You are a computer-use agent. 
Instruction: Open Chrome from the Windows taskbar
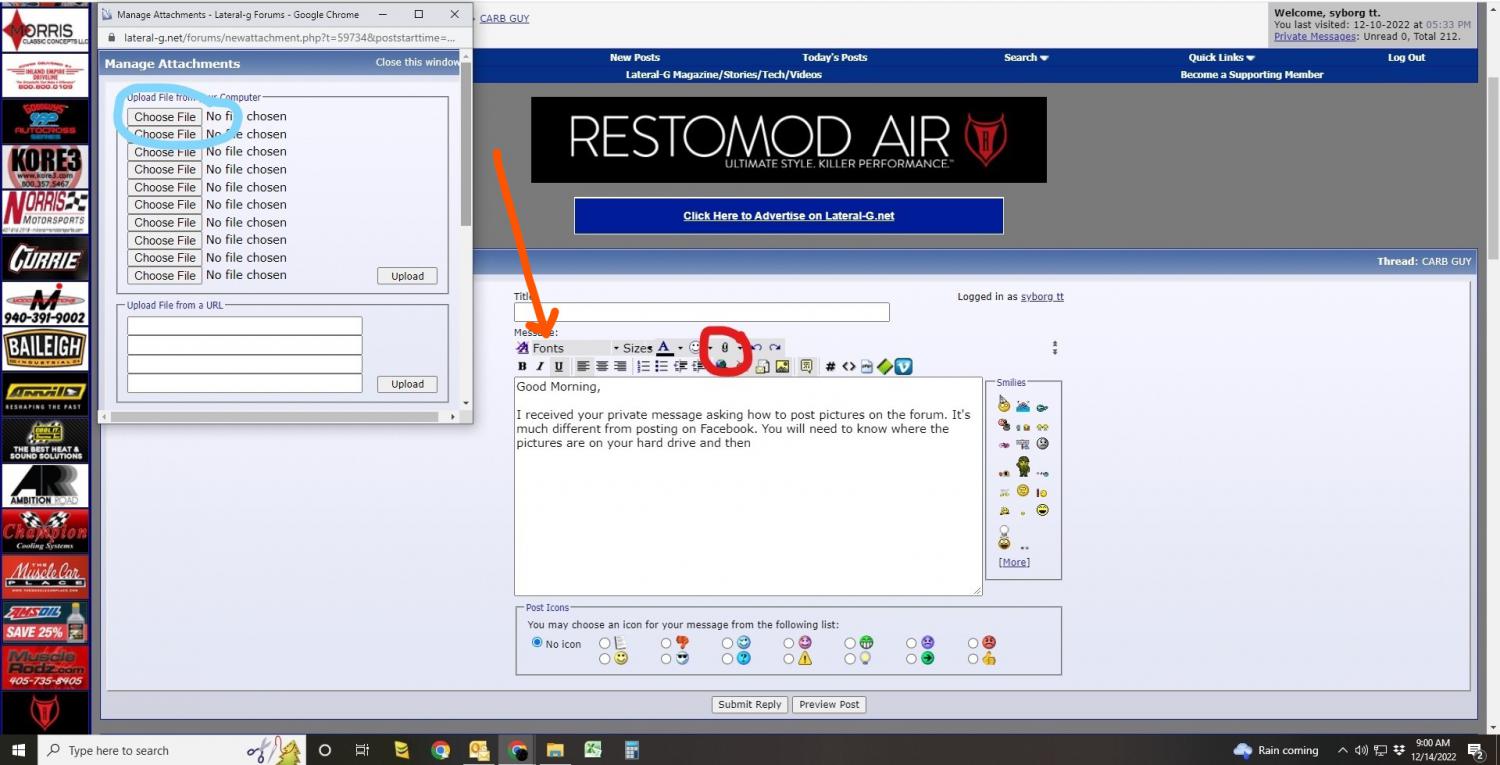[441, 750]
